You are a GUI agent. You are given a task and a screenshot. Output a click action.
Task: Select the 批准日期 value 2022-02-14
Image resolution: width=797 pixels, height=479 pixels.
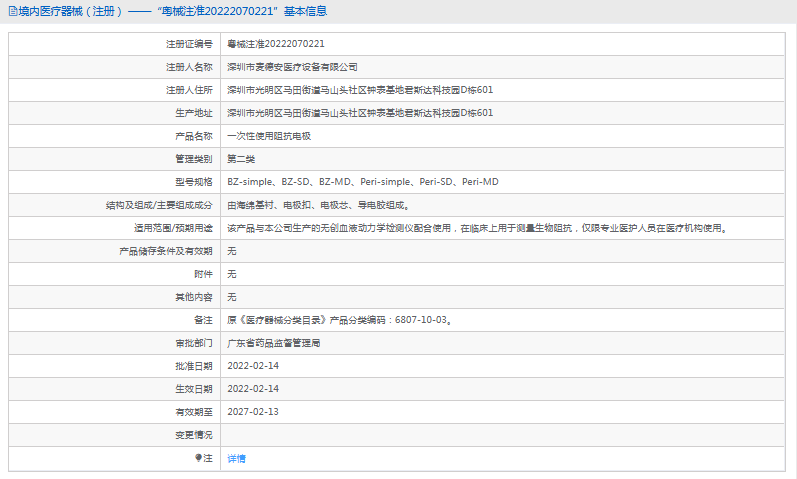coord(253,366)
